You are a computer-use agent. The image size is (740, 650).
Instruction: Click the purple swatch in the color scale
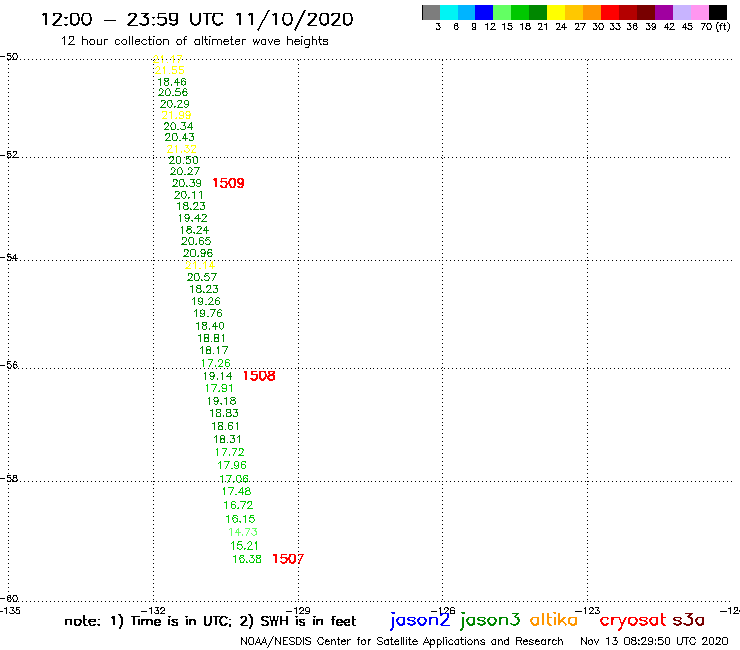point(664,12)
